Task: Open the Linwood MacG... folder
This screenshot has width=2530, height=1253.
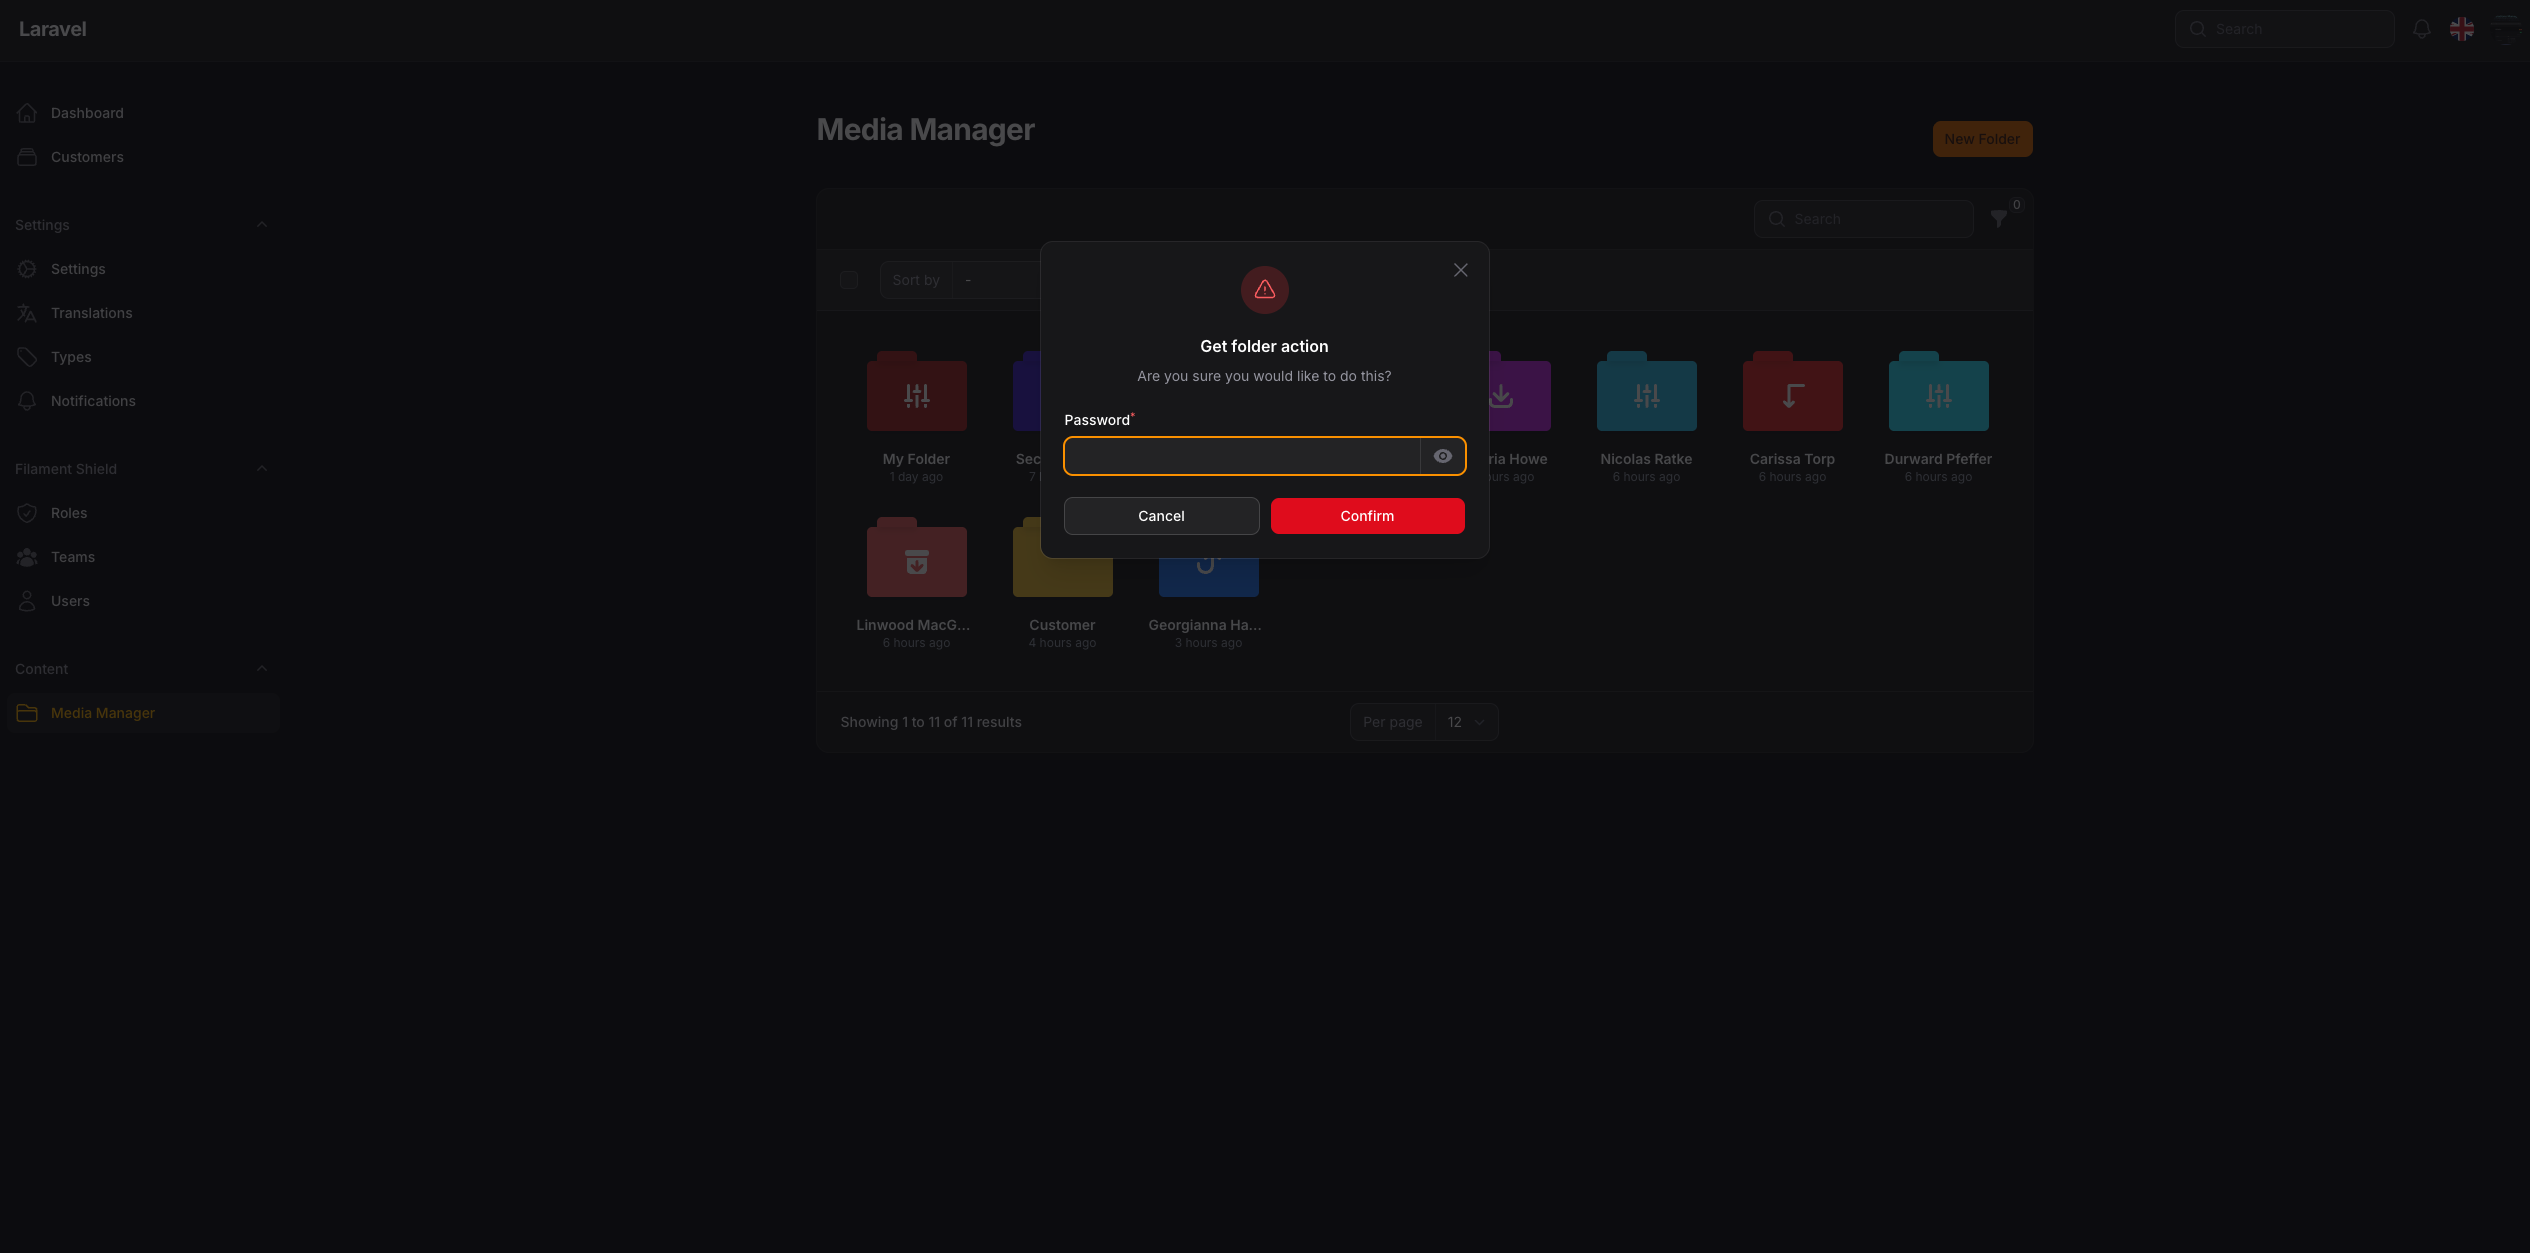Action: point(916,559)
